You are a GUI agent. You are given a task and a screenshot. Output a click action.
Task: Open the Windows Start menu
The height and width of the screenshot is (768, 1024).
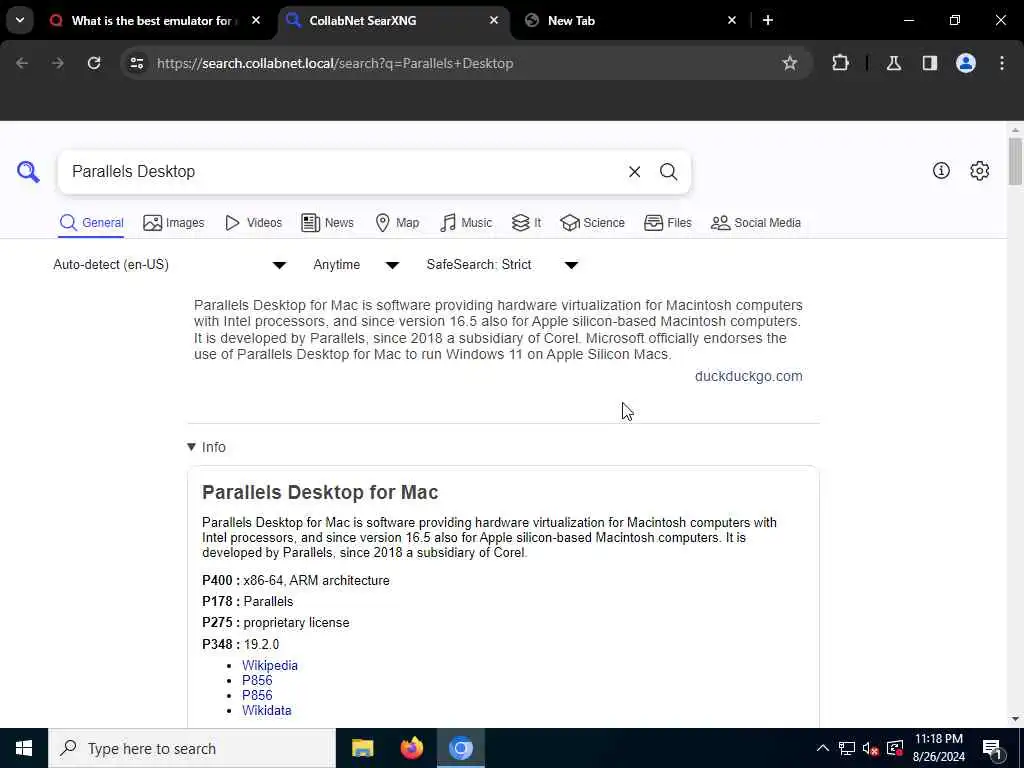pos(24,748)
